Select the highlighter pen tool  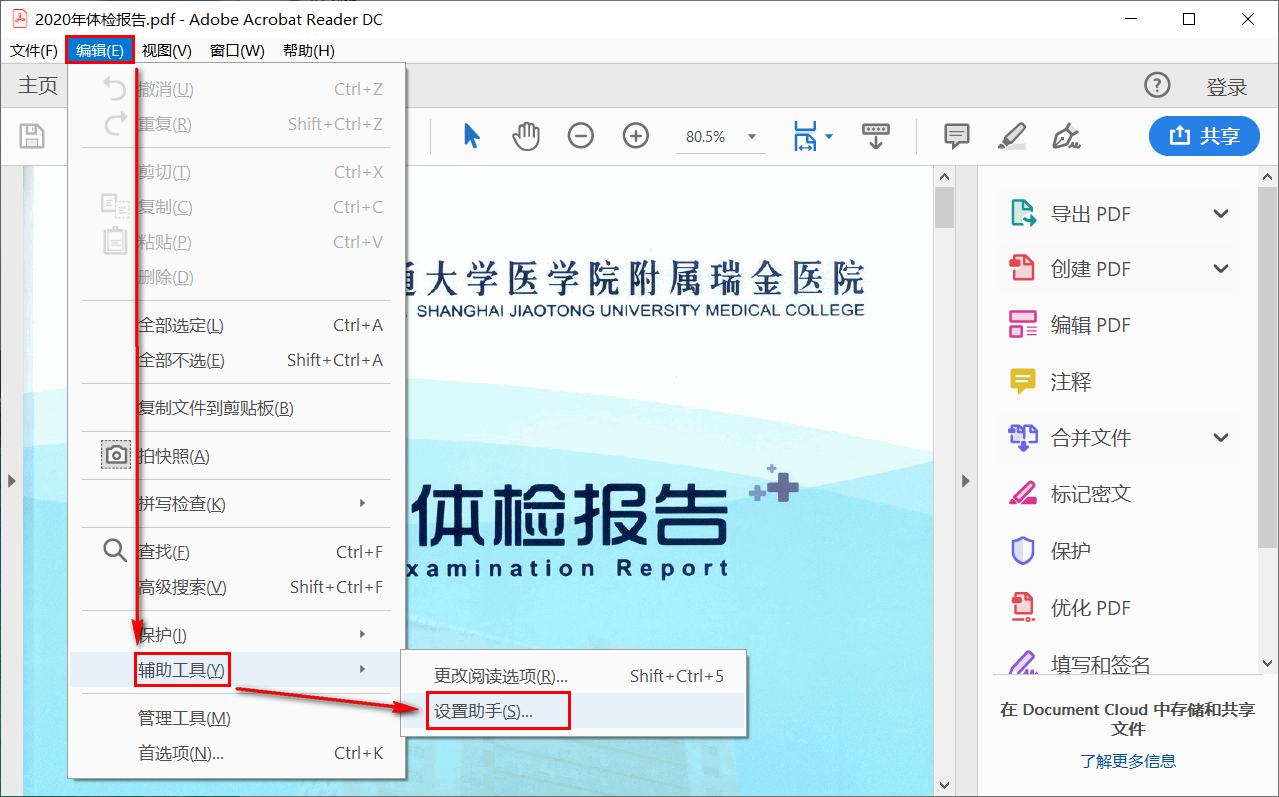(x=1012, y=136)
